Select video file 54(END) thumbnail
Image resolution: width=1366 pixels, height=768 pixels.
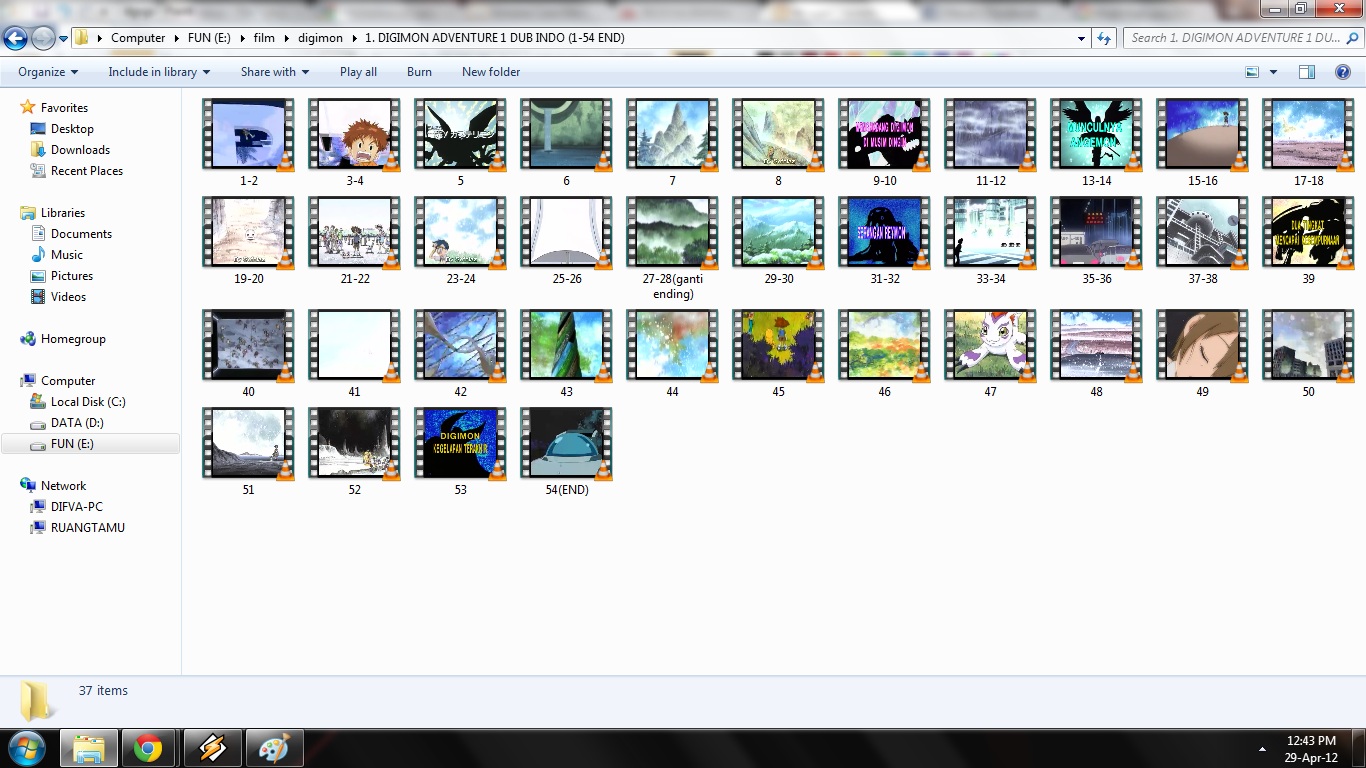pos(566,442)
